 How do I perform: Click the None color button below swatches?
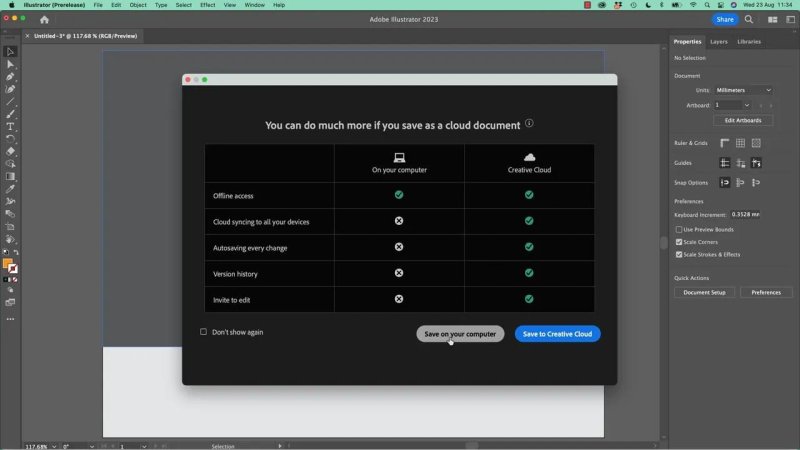pos(15,280)
